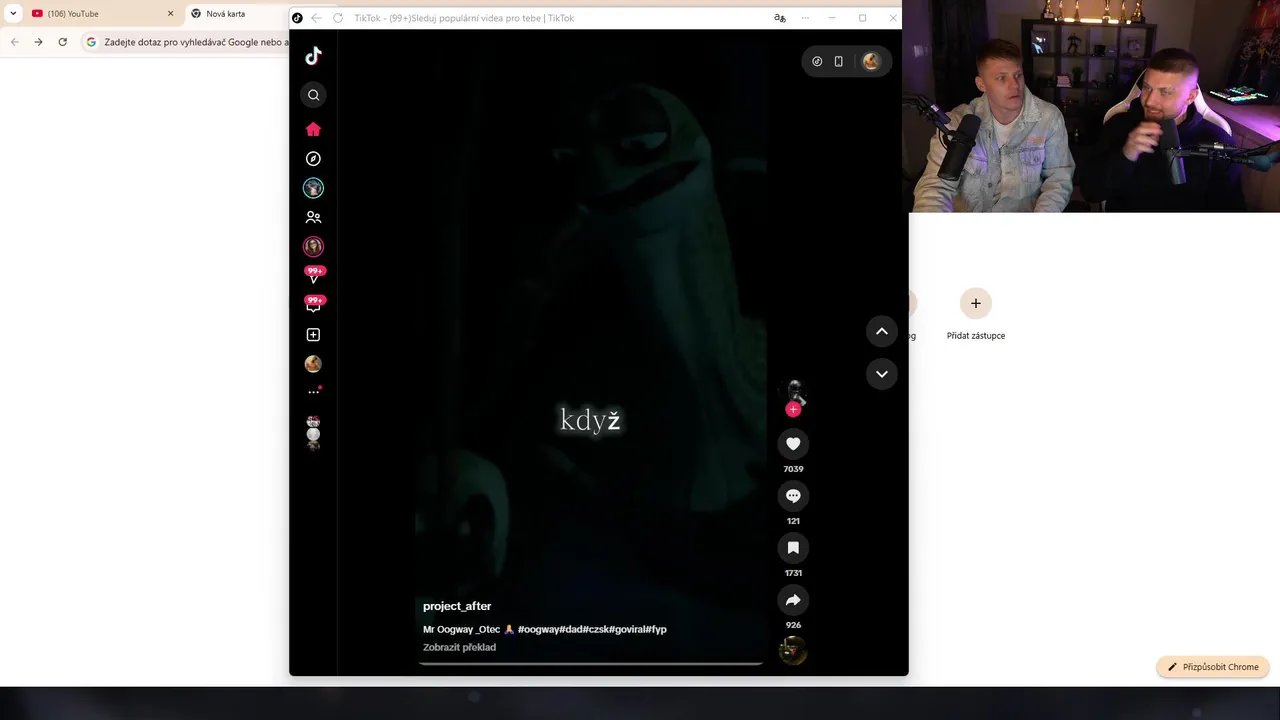Open sidebar profile avatar below the upload icon
Image resolution: width=1280 pixels, height=720 pixels.
[313, 364]
